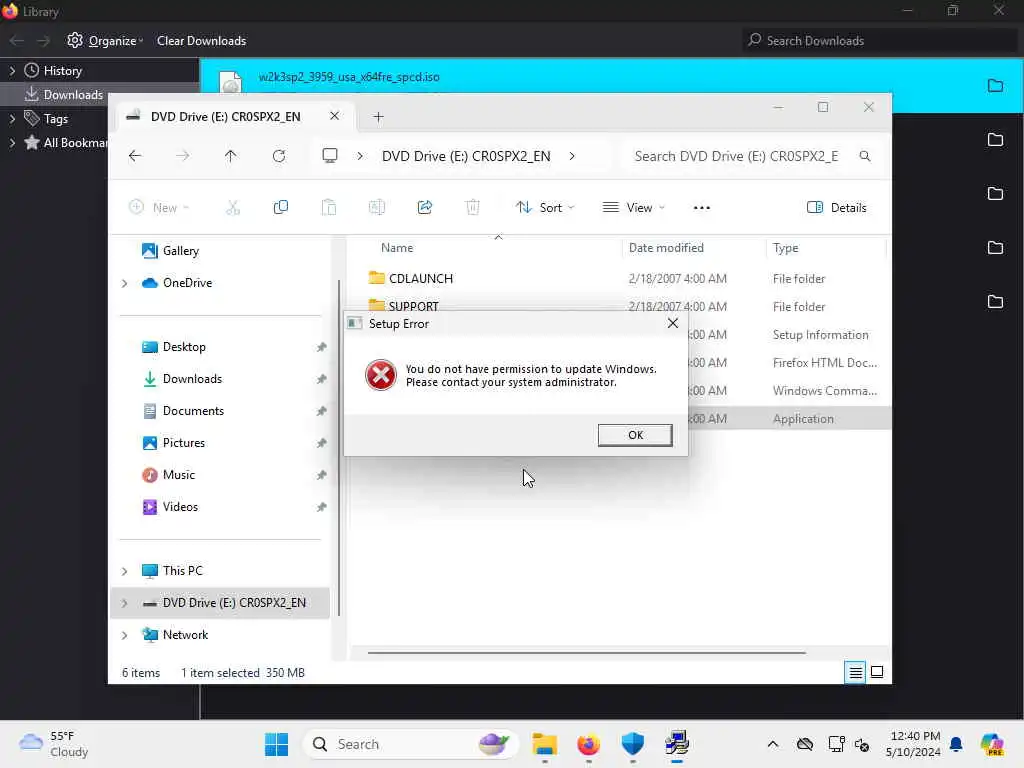This screenshot has width=1024, height=768.
Task: Click the Rename icon in Explorer toolbar
Action: tap(377, 208)
